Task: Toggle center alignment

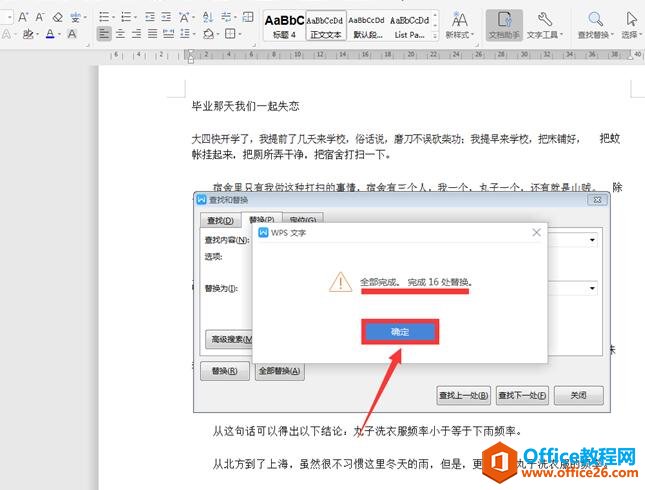Action: tap(120, 34)
